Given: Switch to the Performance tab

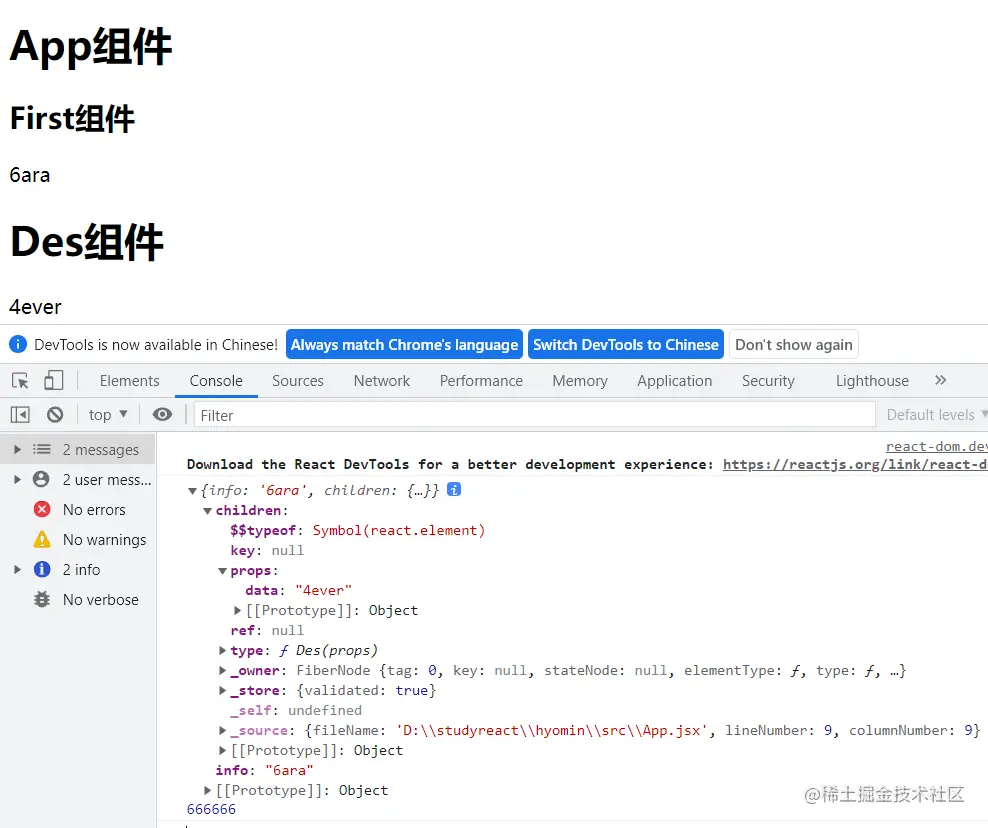Looking at the screenshot, I should tap(481, 381).
